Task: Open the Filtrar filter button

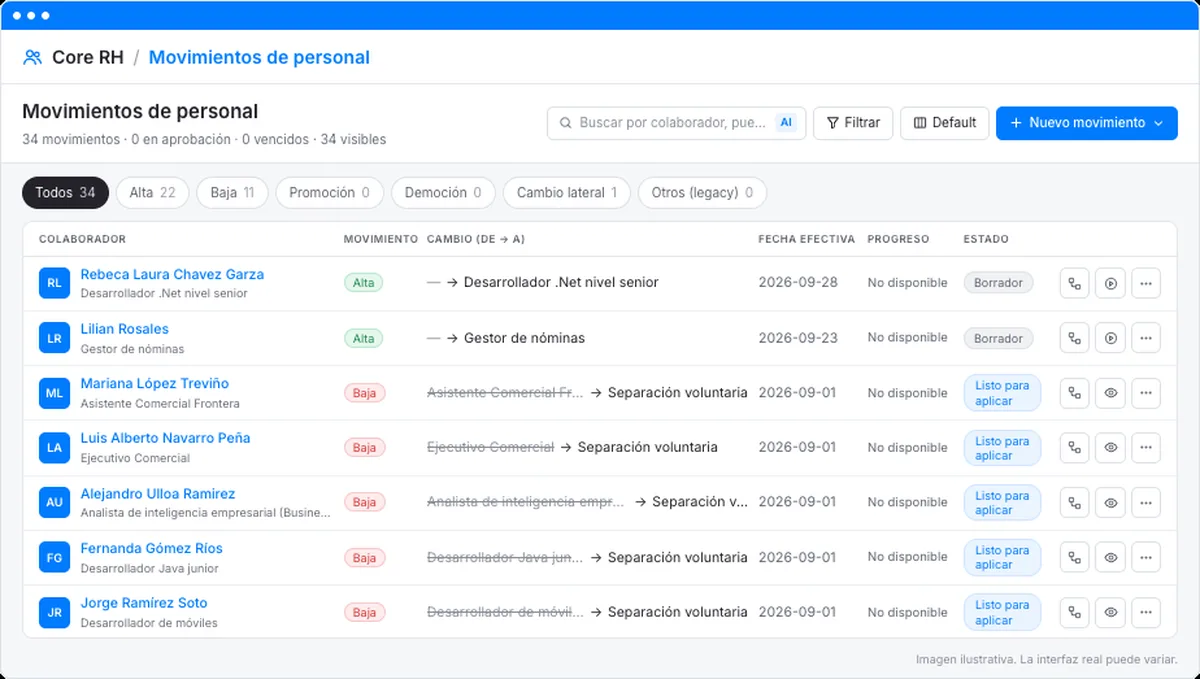Action: coord(853,123)
